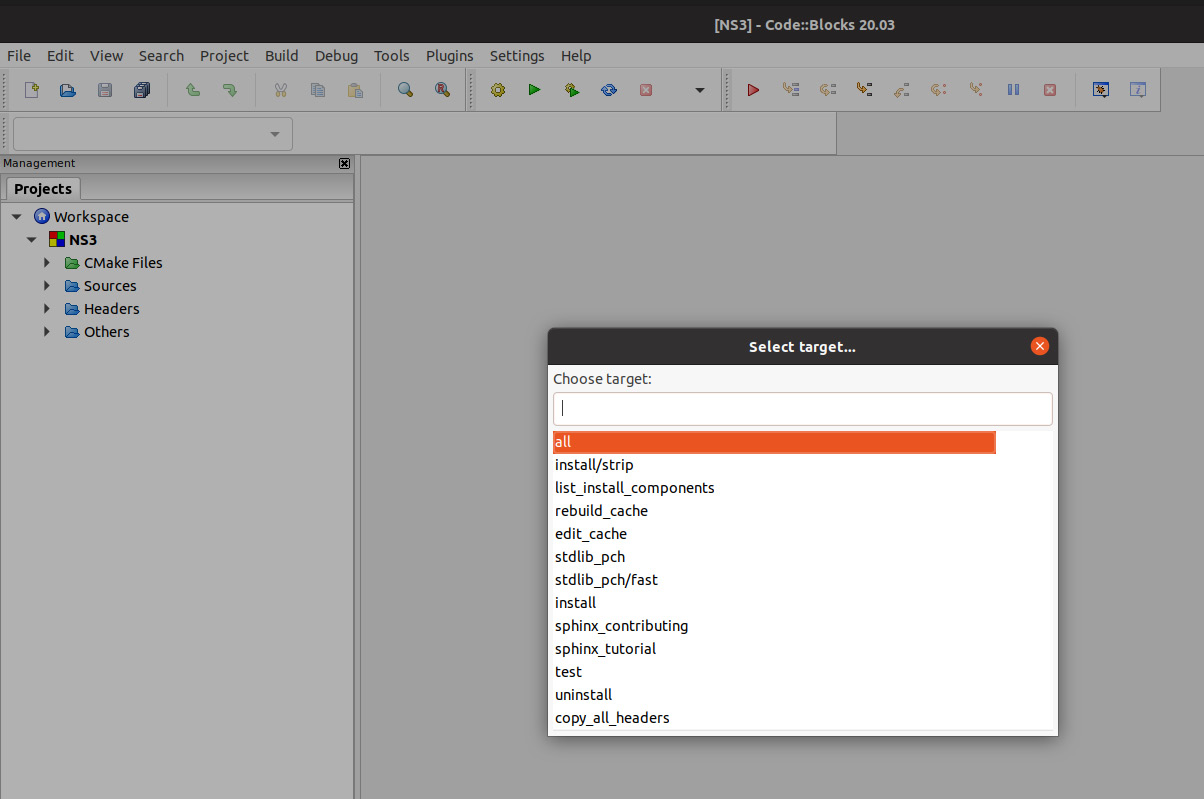Open a file using the toolbar icon

[x=68, y=90]
